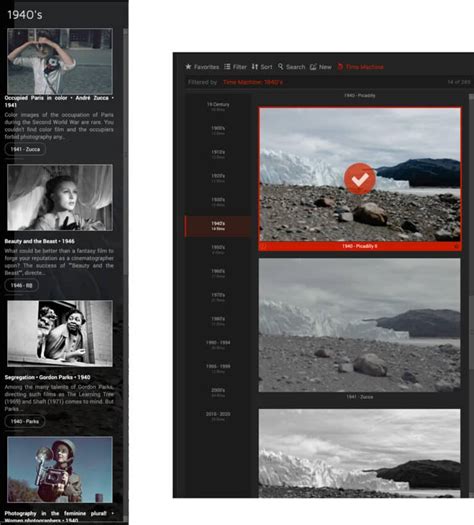Open the Occupied Paris girl with binoculars thumbnail
474x525 pixels.
click(x=60, y=61)
